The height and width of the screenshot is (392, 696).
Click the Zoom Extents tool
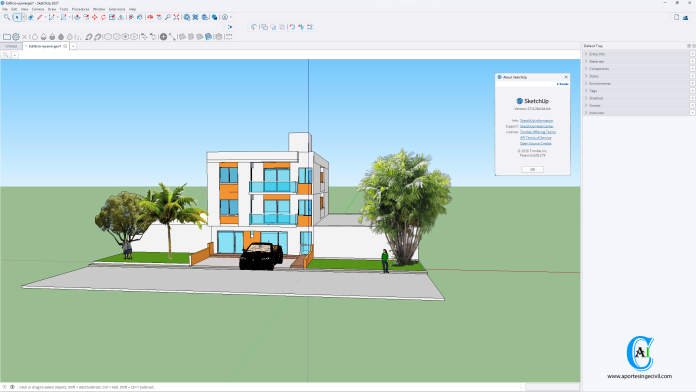coord(176,17)
